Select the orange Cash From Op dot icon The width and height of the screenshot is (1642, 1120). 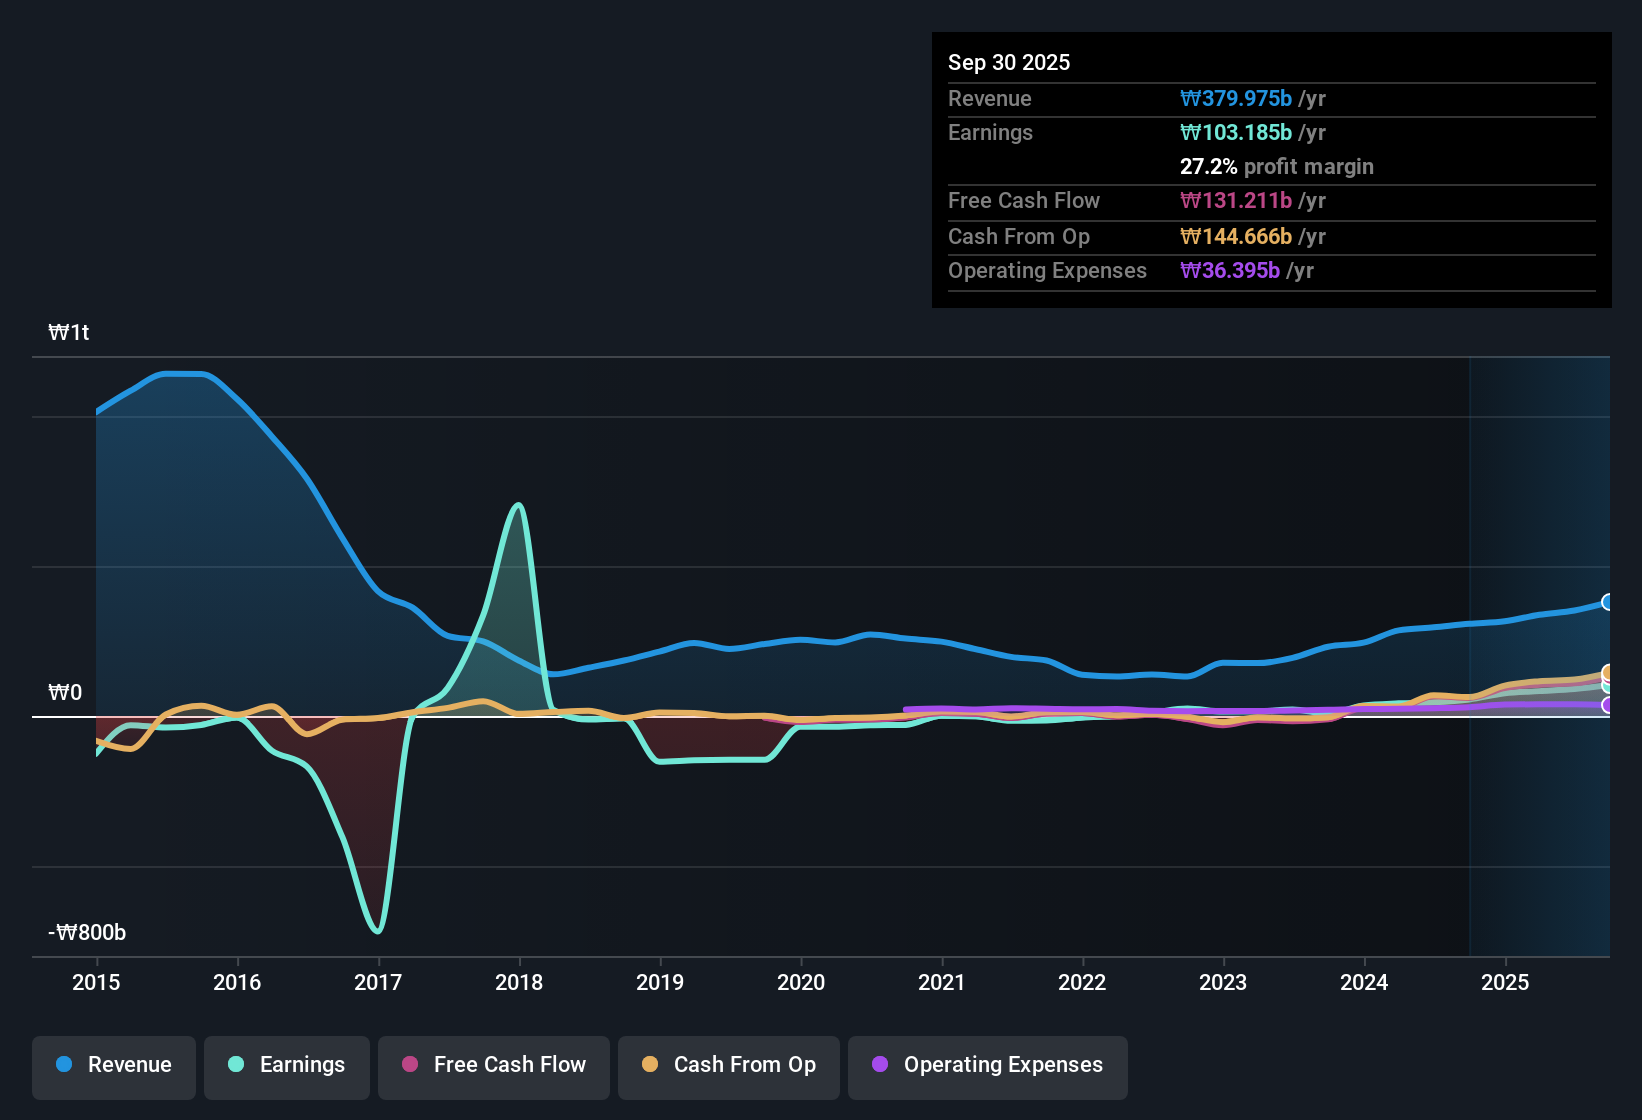coord(650,1065)
